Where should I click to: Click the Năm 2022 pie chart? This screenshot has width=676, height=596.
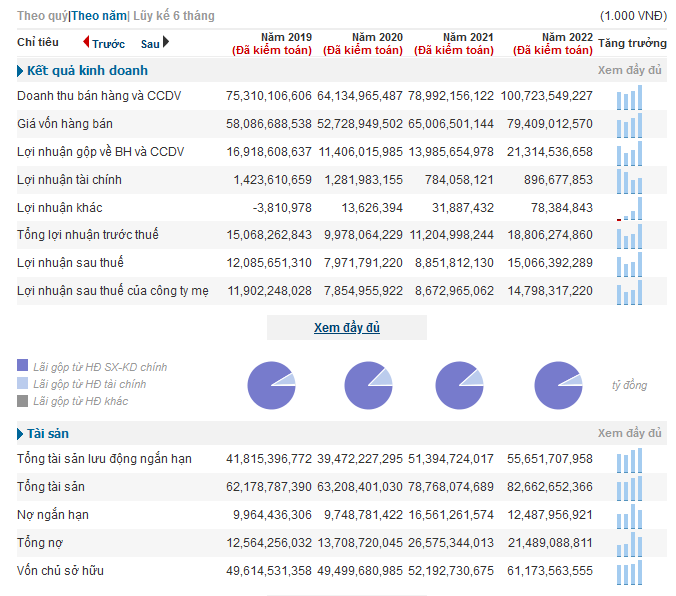click(558, 385)
